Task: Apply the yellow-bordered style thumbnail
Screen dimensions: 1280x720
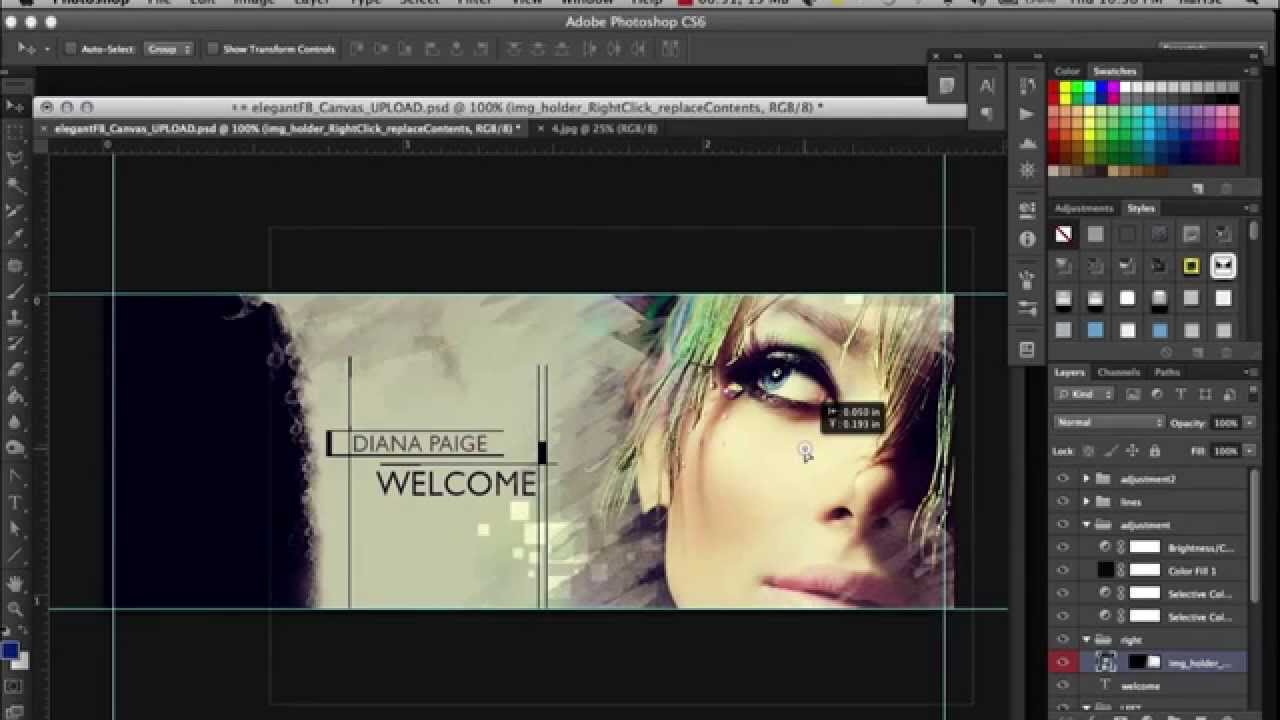Action: pyautogui.click(x=1191, y=266)
